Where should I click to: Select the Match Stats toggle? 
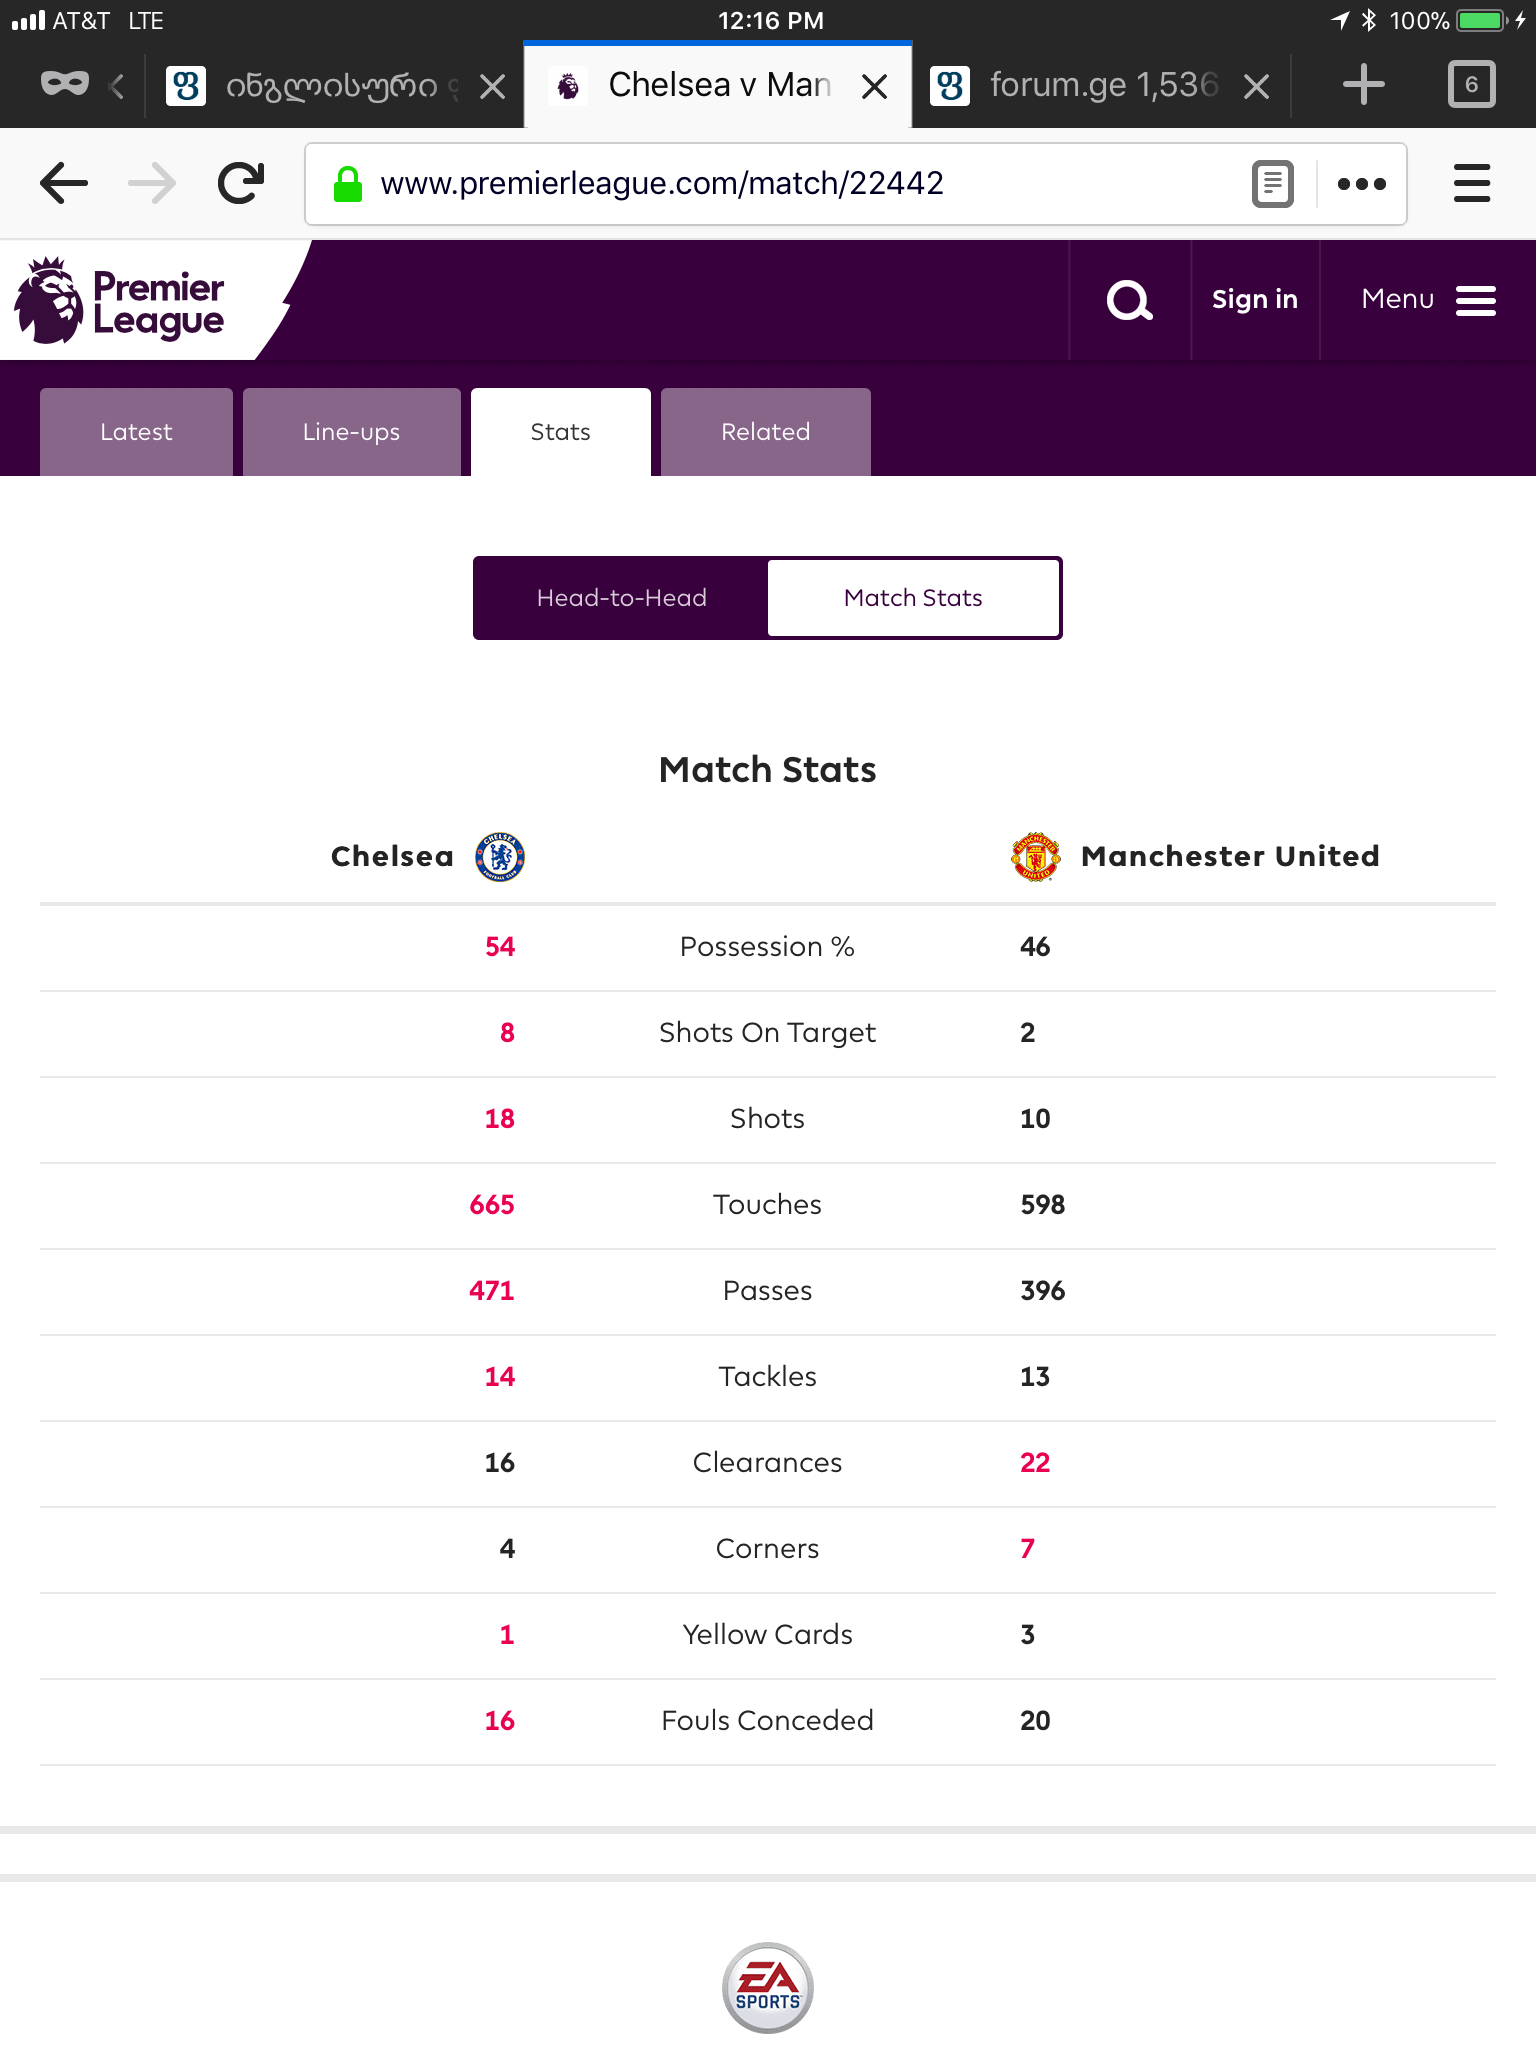[913, 598]
